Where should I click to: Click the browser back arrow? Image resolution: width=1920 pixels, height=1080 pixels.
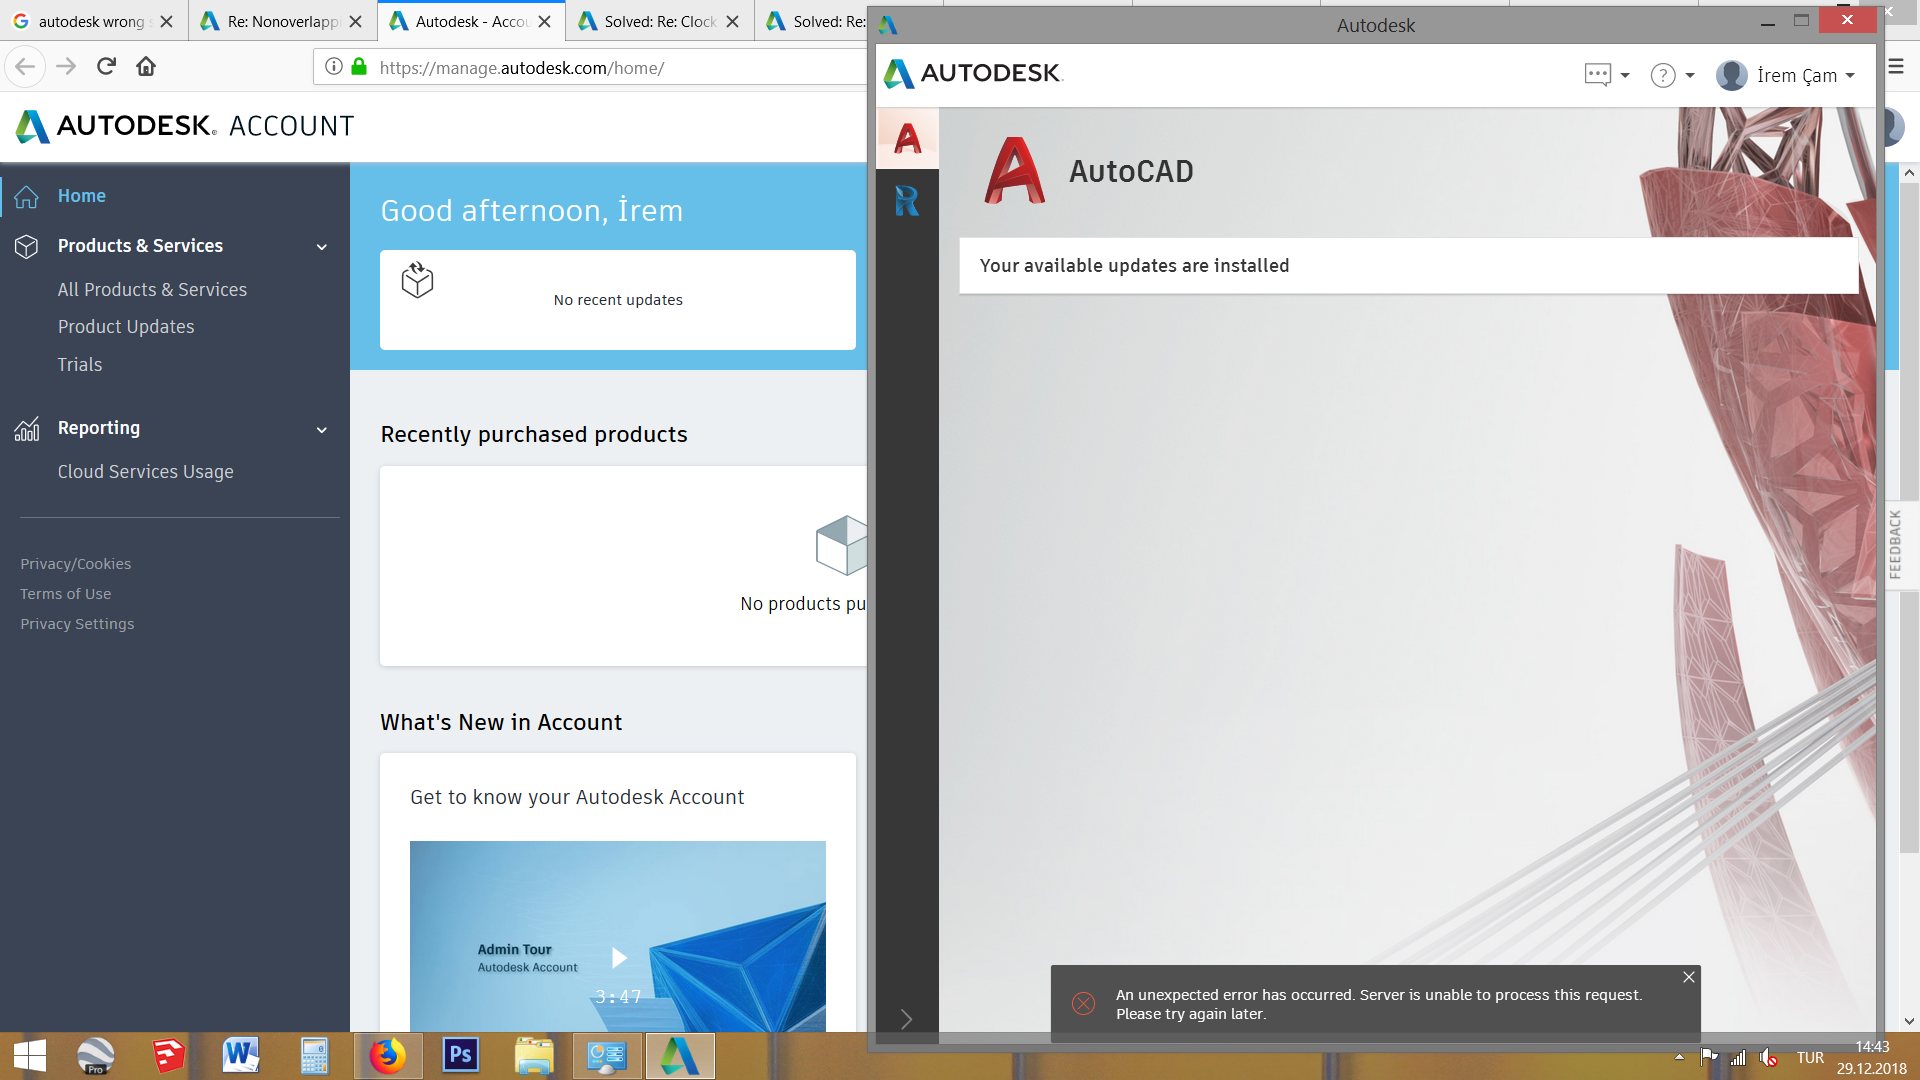point(25,67)
